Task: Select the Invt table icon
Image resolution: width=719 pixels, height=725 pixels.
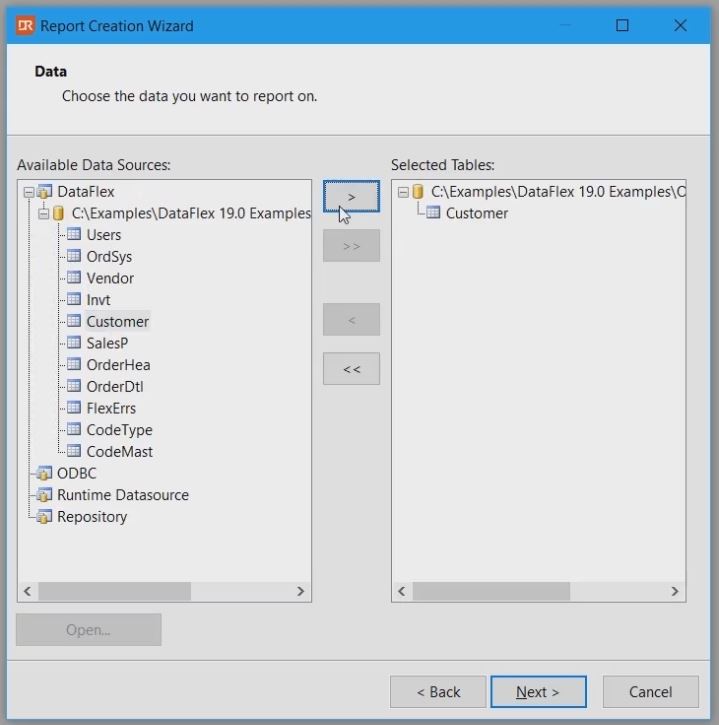Action: (73, 300)
